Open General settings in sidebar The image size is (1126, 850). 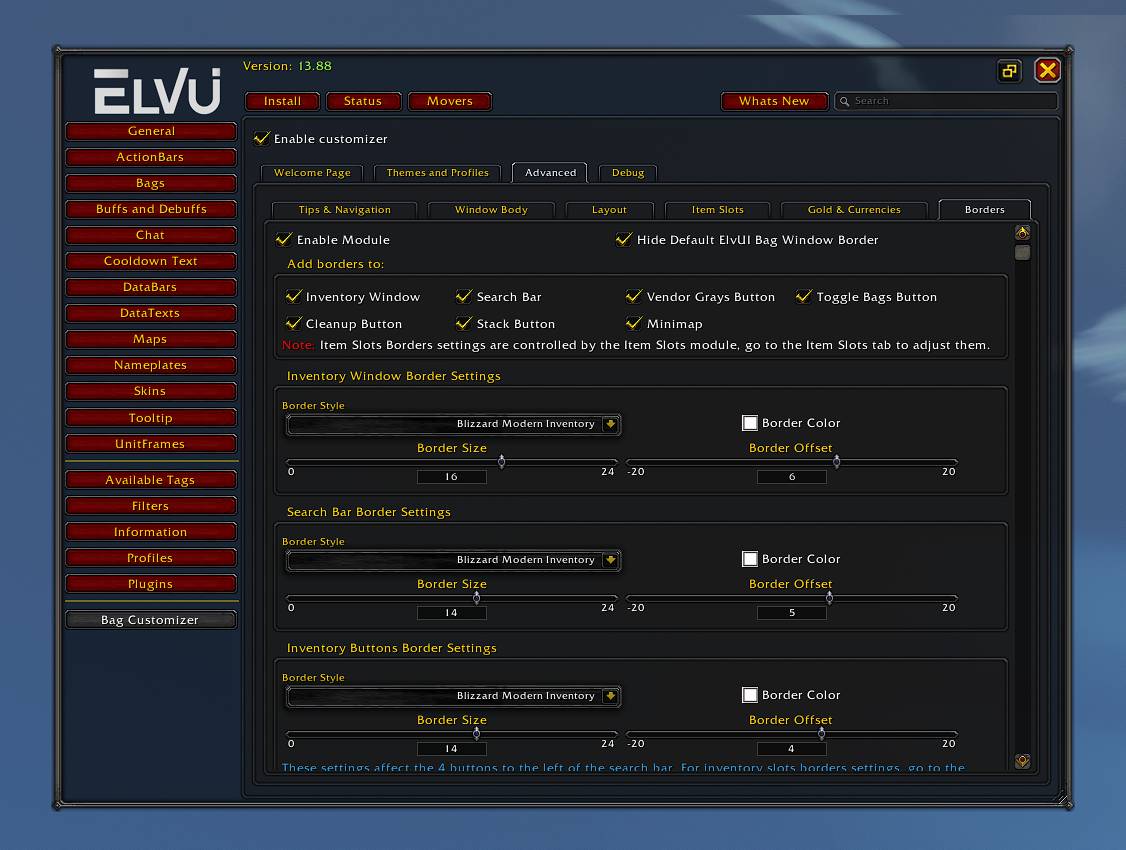pyautogui.click(x=151, y=131)
